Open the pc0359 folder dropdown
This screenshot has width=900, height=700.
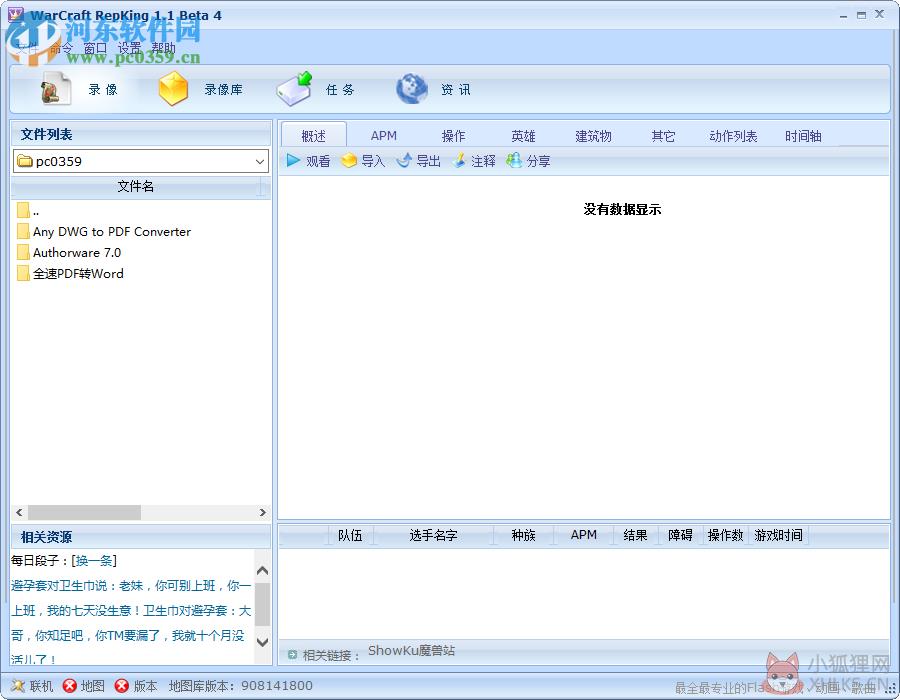tap(260, 162)
